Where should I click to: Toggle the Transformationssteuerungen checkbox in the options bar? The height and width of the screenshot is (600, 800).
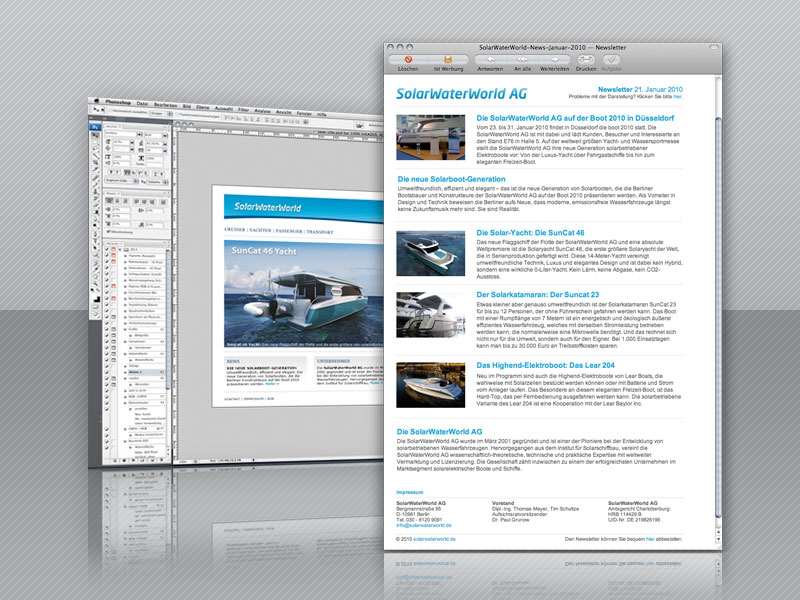[177, 114]
